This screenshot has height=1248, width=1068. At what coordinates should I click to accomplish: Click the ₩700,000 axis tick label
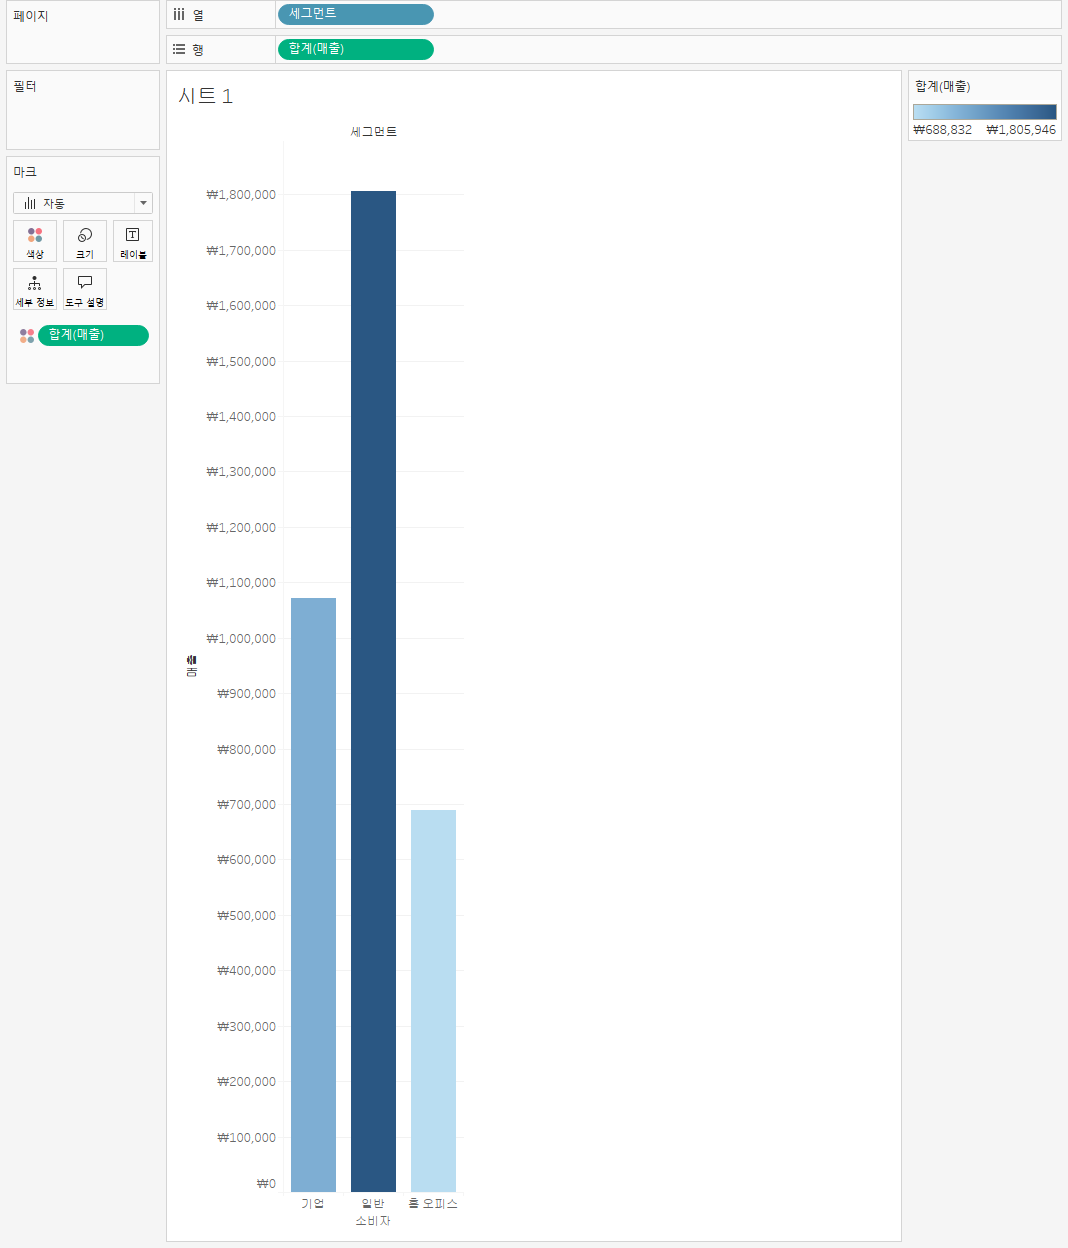[246, 805]
